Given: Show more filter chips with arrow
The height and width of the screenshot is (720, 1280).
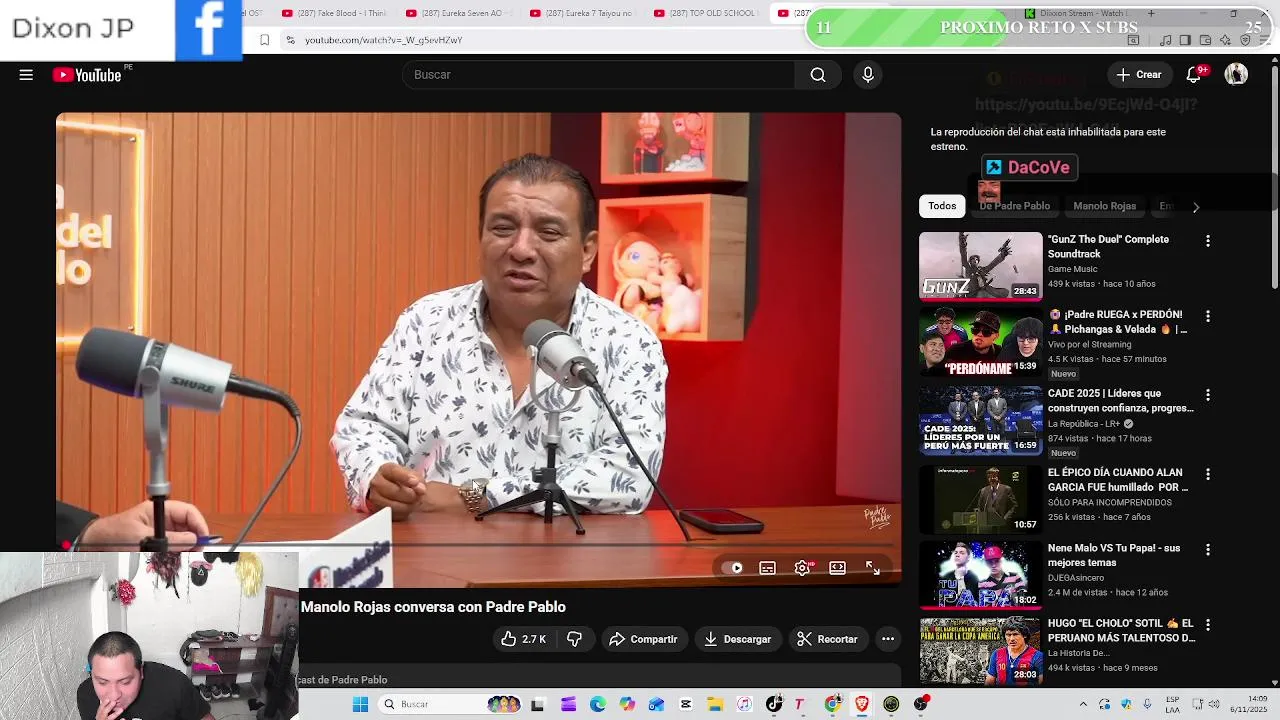Looking at the screenshot, I should coord(1195,207).
